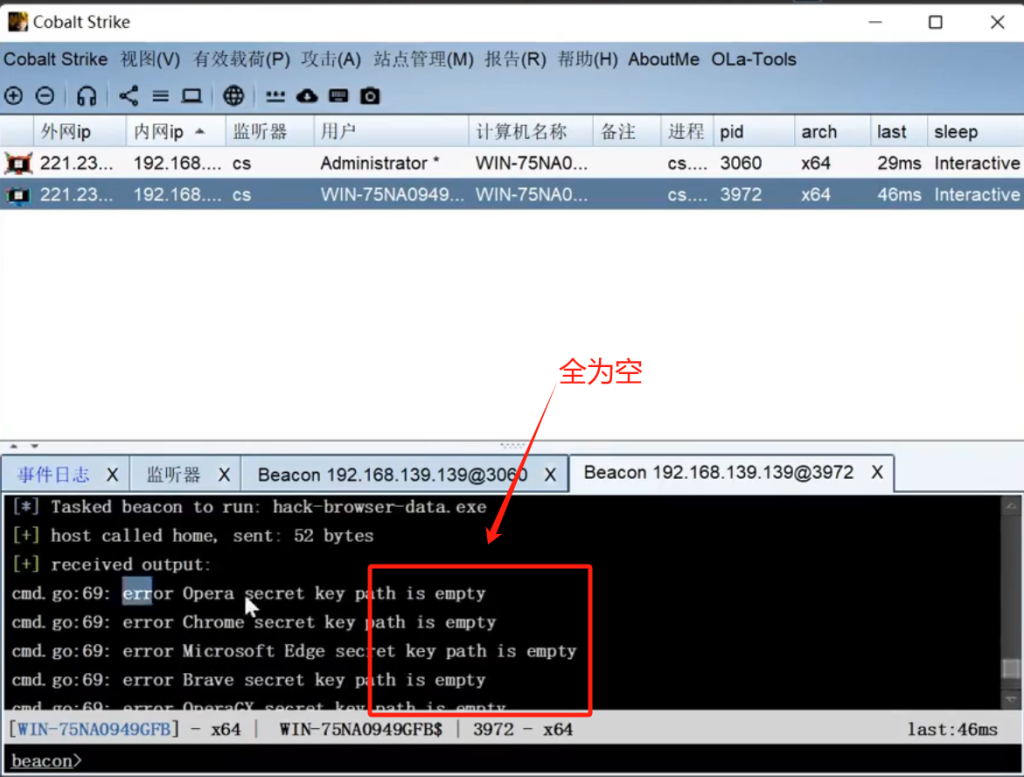Open credentials via the password dots icon

(x=276, y=96)
